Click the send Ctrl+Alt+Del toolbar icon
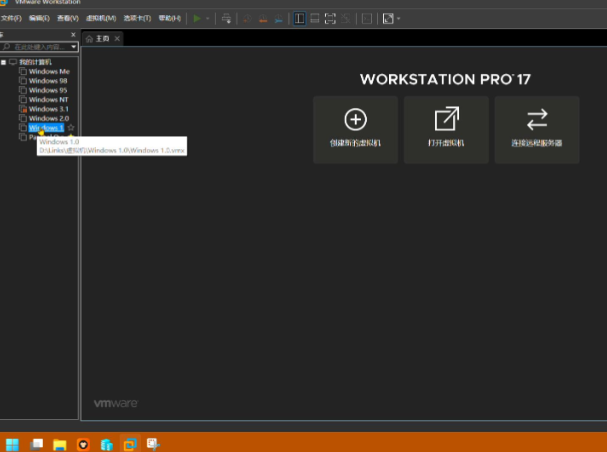The image size is (607, 452). click(227, 18)
